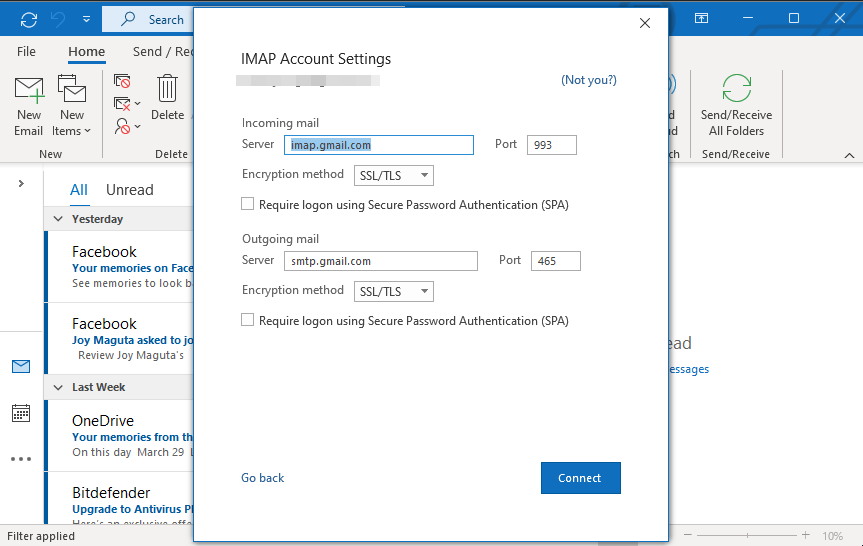863x546 pixels.
Task: Open outgoing Encryption method dropdown
Action: (394, 292)
